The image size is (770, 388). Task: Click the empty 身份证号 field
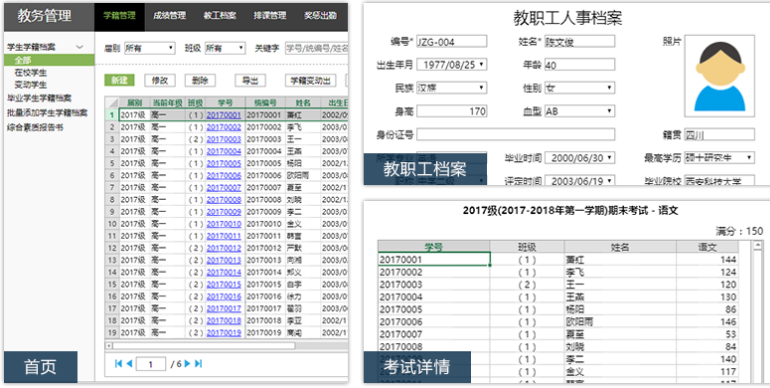coord(516,135)
